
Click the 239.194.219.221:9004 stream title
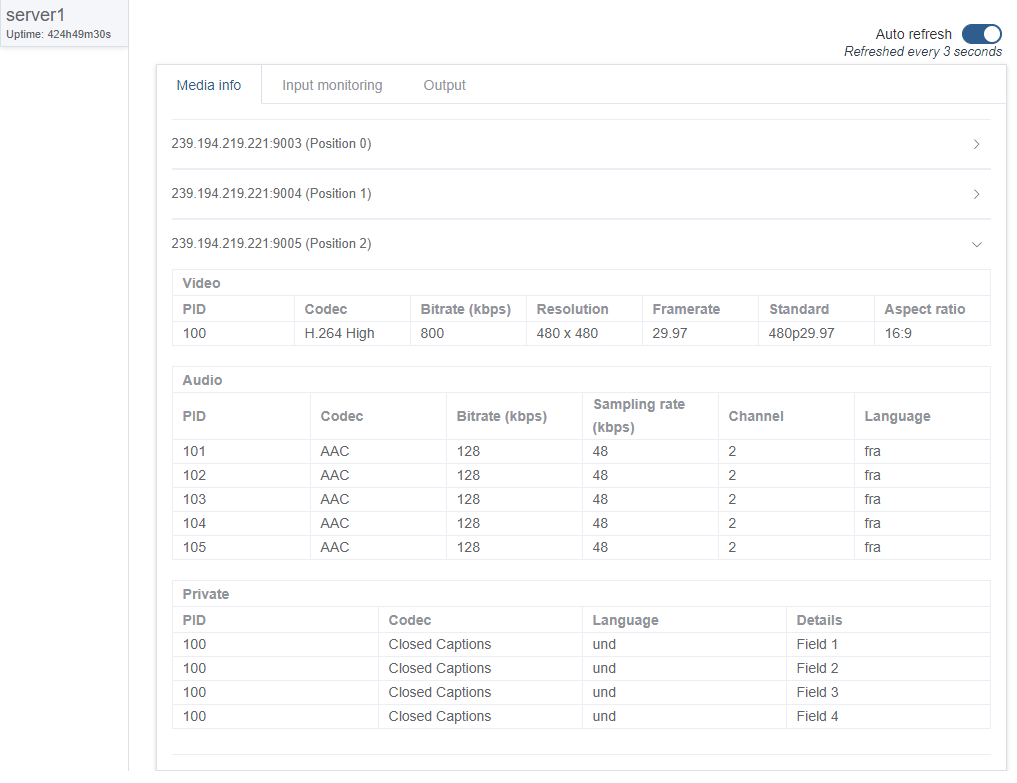tap(271, 194)
